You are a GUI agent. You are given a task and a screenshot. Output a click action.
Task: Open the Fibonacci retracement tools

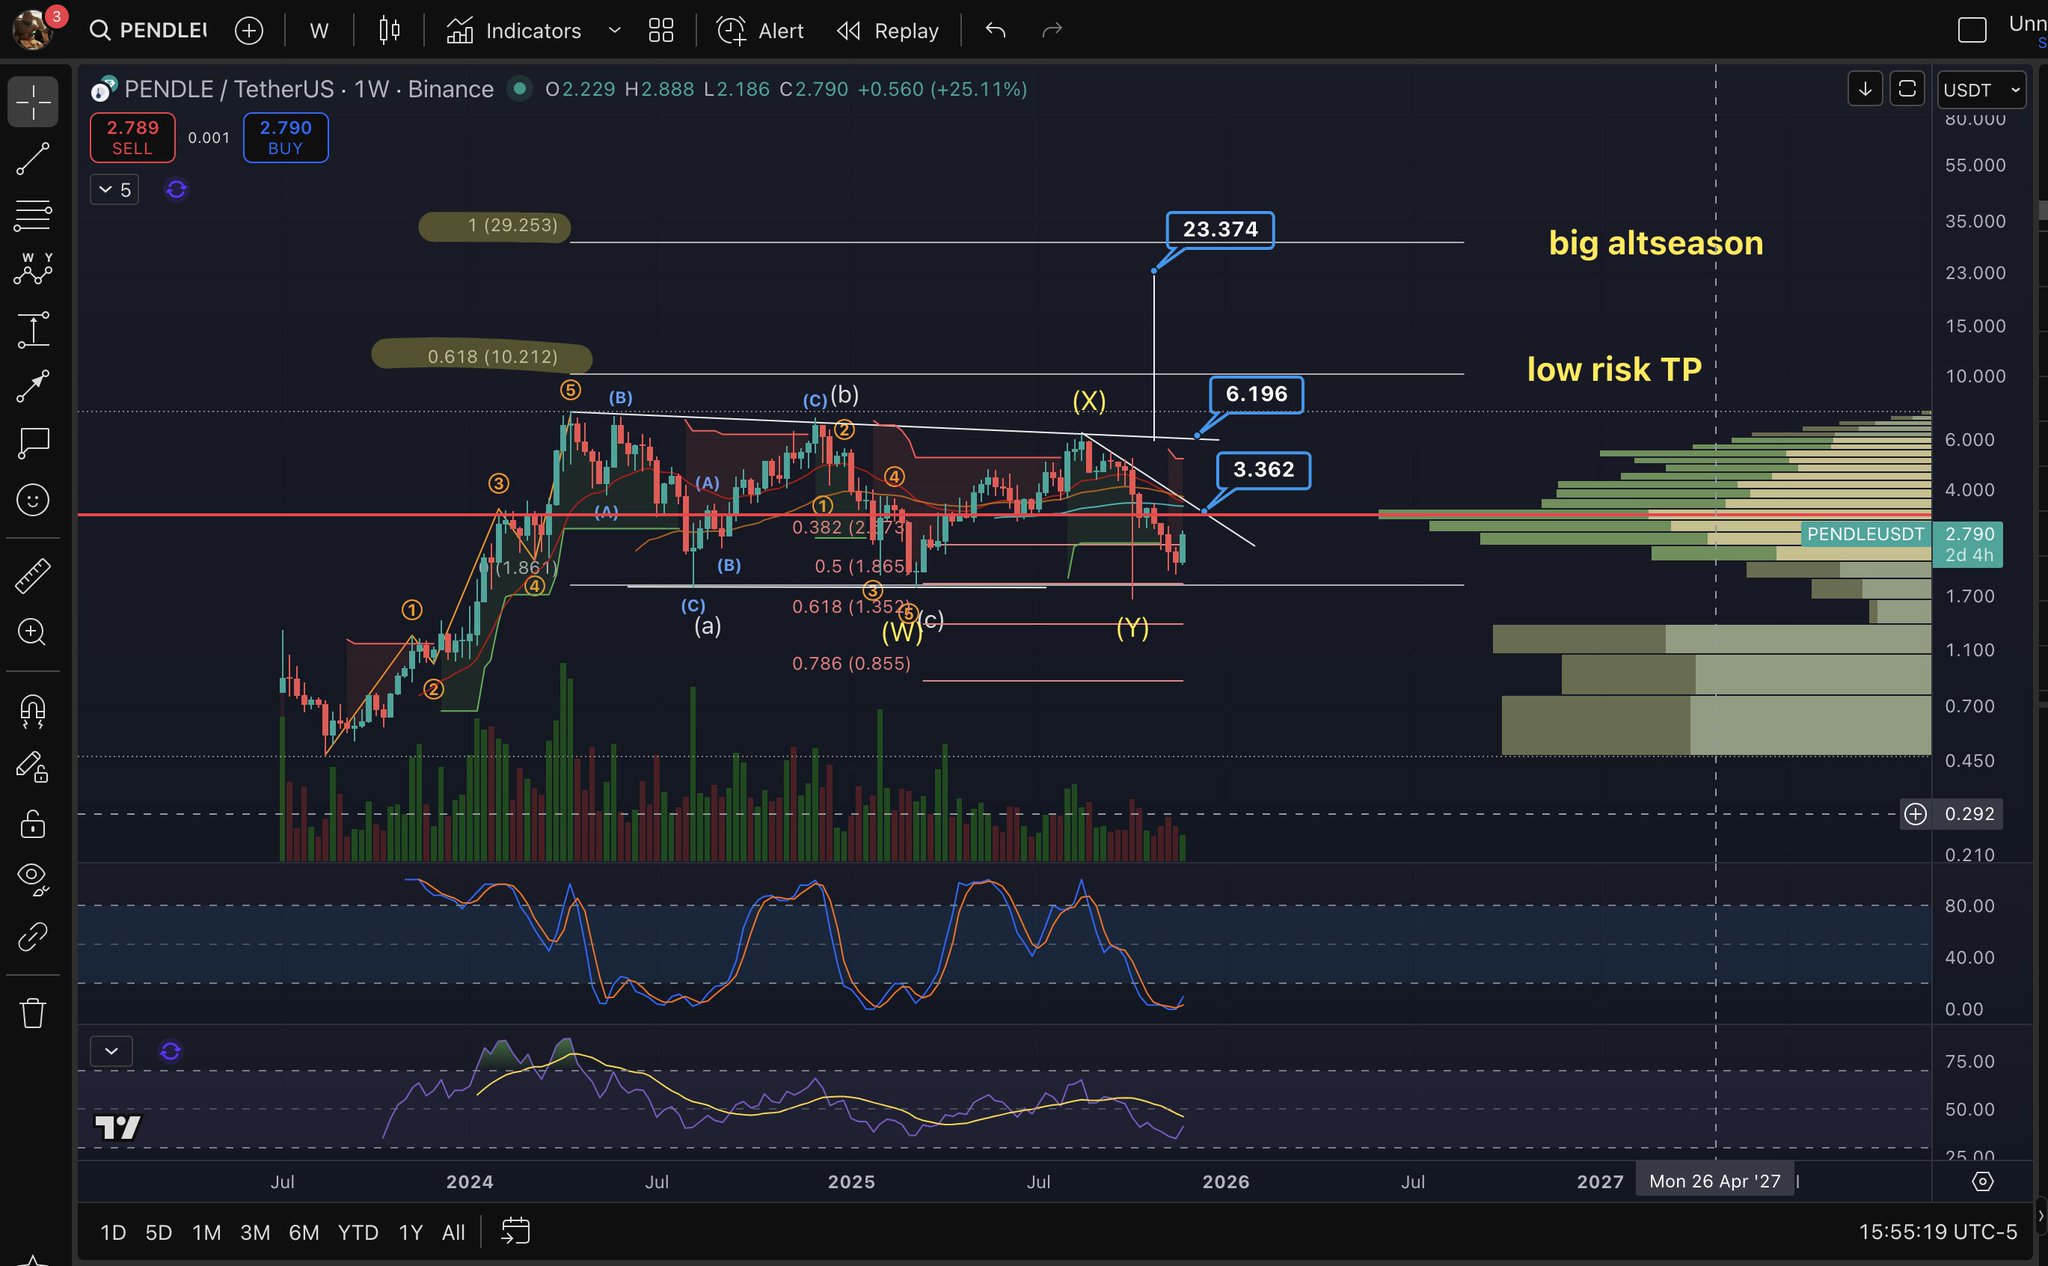(33, 214)
